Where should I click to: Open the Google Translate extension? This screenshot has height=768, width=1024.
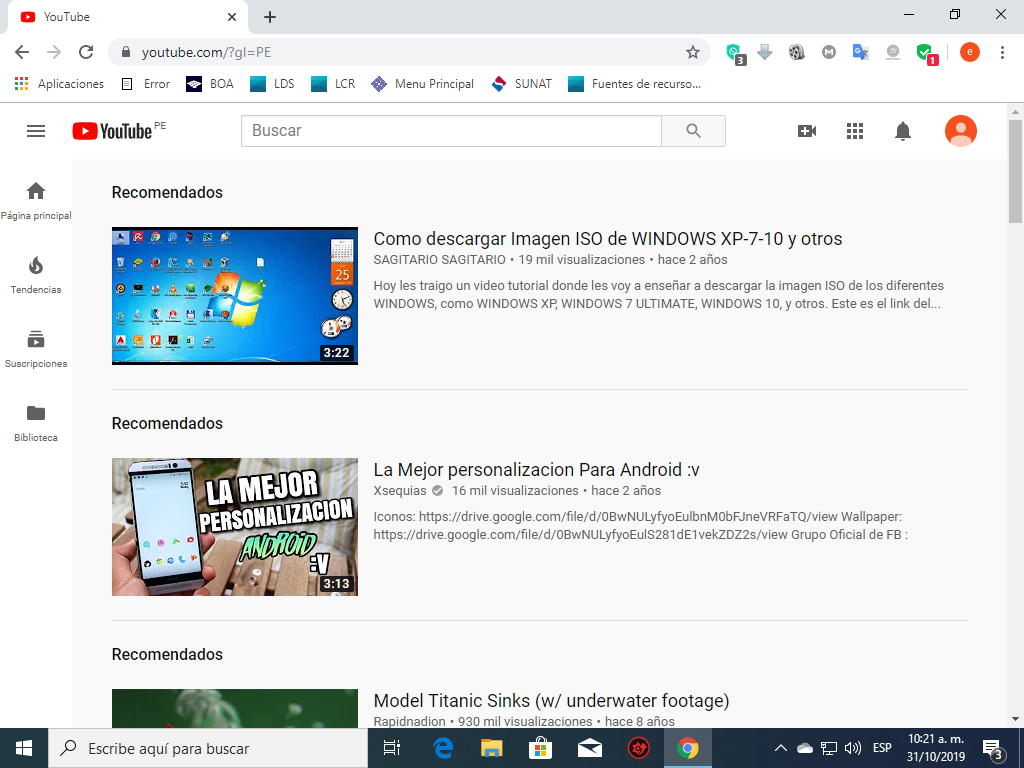click(x=861, y=52)
